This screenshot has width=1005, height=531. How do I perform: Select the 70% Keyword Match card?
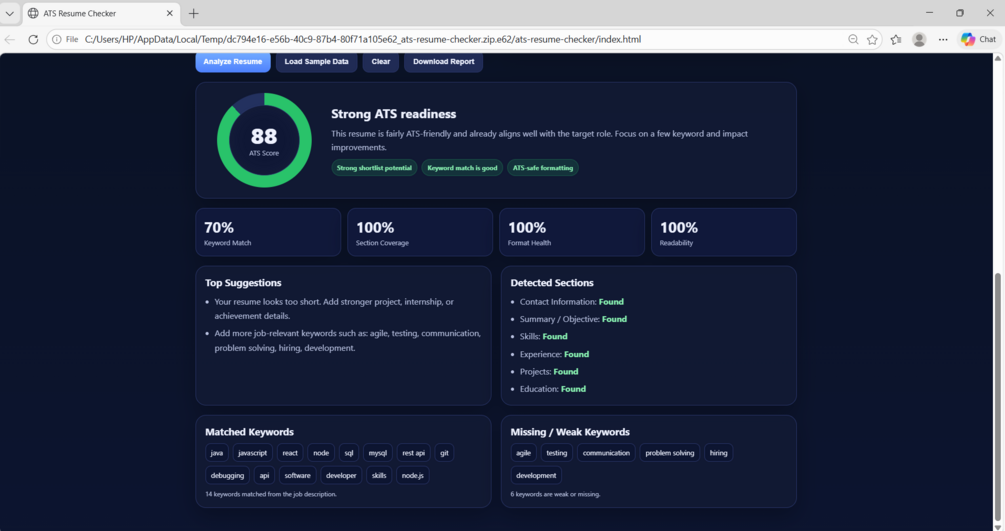tap(268, 232)
